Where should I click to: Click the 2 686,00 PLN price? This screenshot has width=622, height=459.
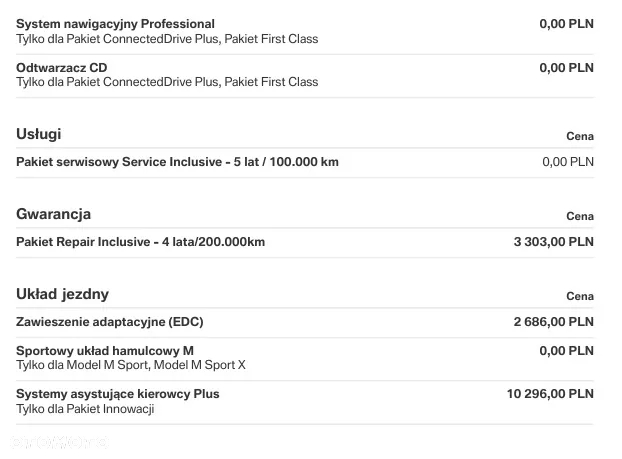[553, 322]
